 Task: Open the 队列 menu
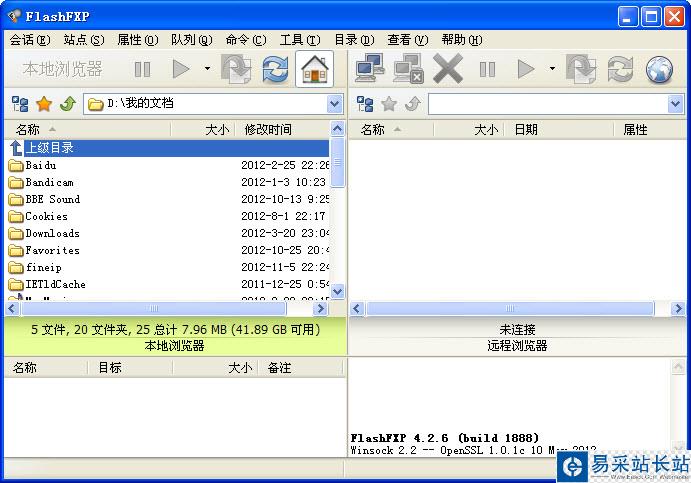point(192,40)
